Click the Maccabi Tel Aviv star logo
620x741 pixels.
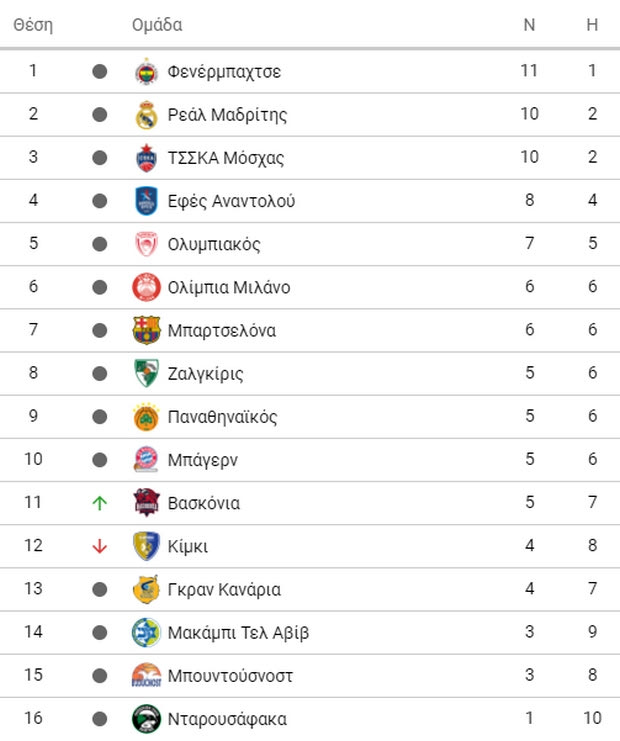pos(146,632)
